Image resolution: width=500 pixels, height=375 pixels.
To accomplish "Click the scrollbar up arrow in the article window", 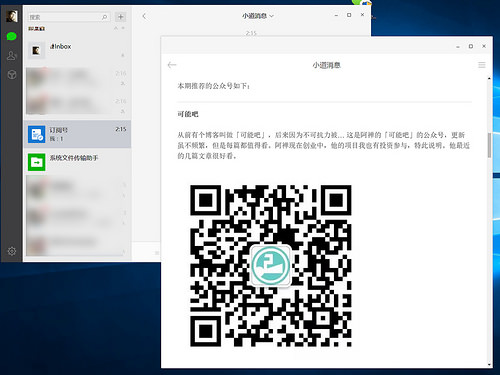I will 489,78.
